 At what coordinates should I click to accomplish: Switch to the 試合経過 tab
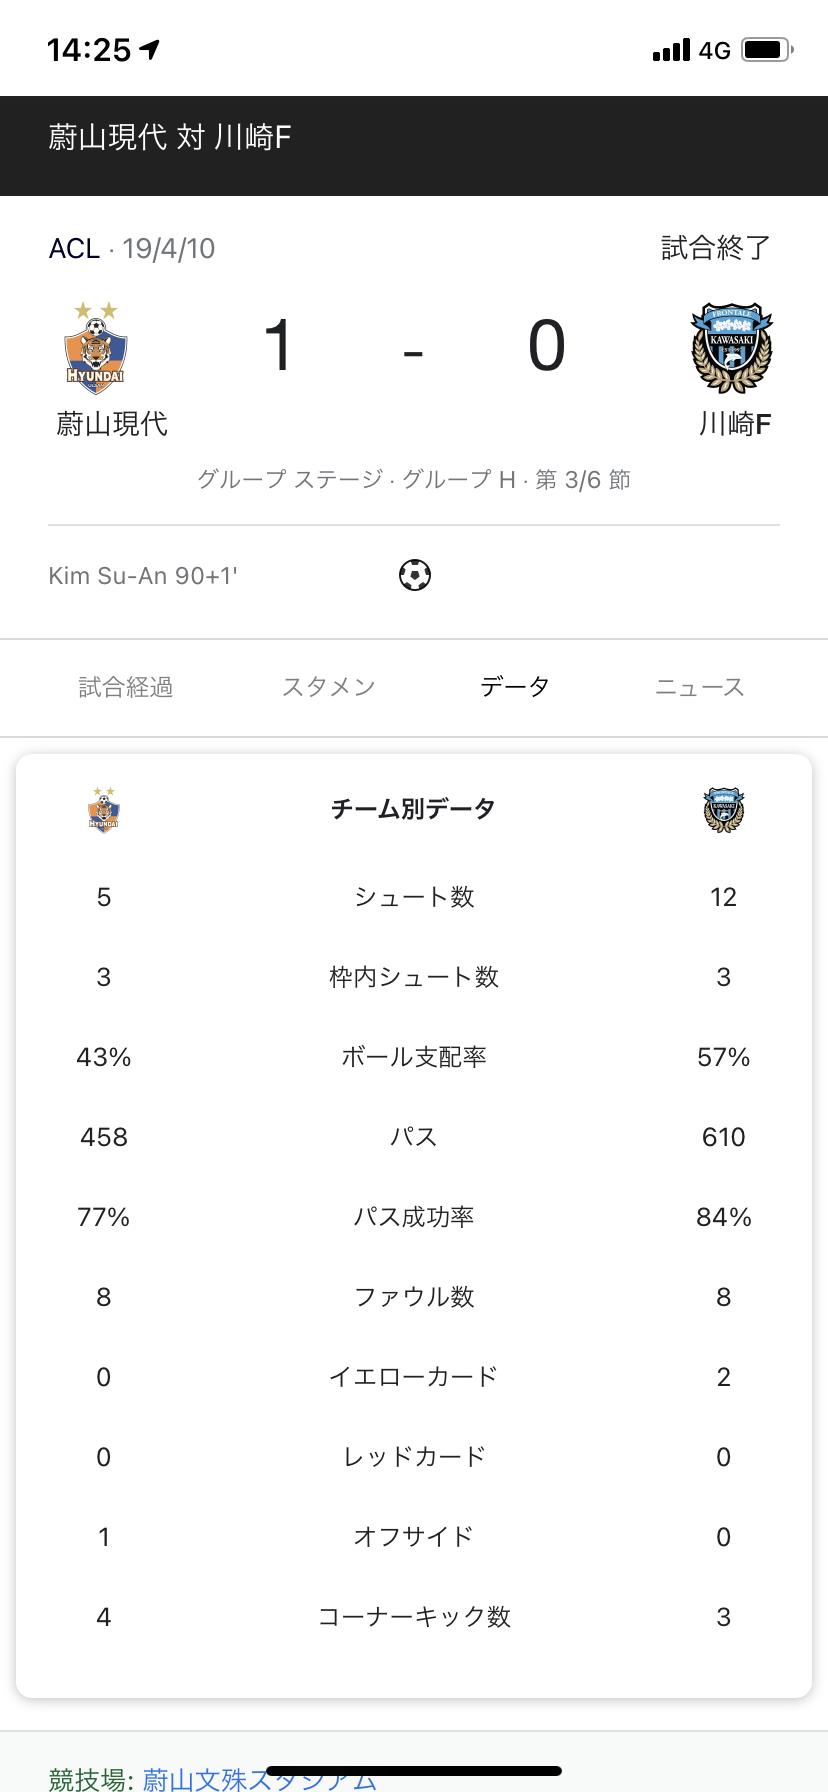coord(126,687)
